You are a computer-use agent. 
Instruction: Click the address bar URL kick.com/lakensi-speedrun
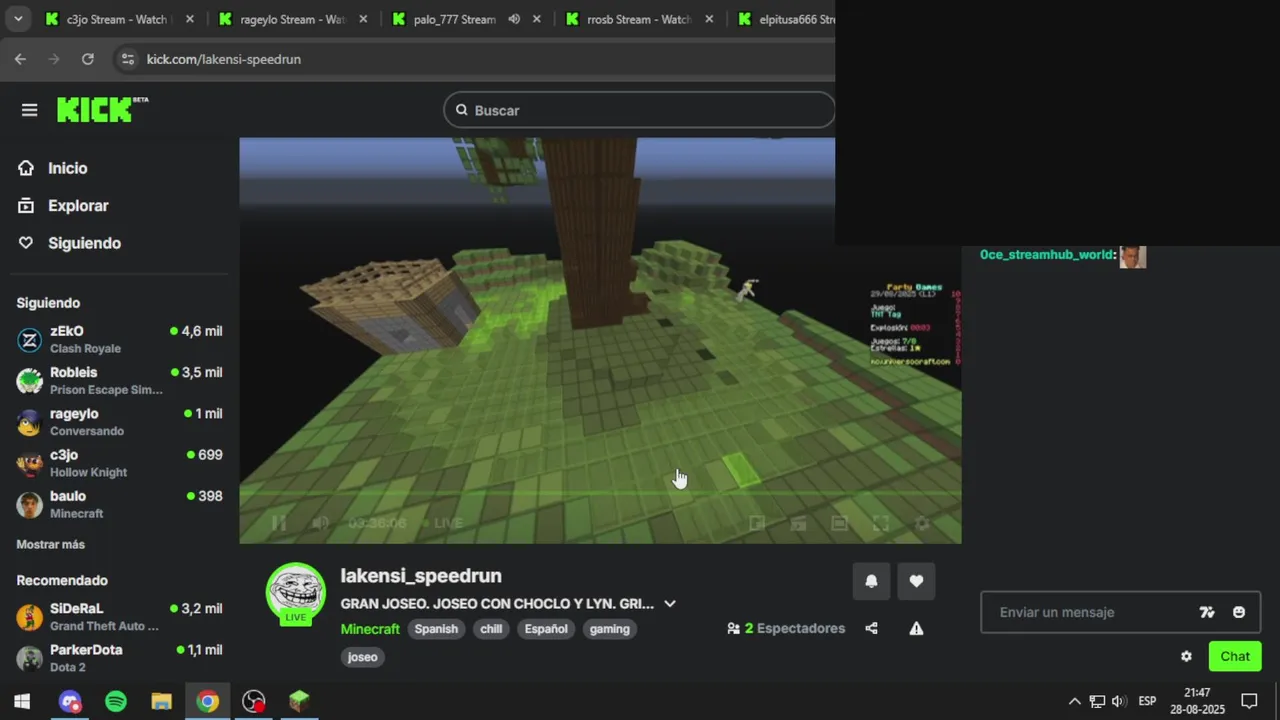tap(224, 59)
